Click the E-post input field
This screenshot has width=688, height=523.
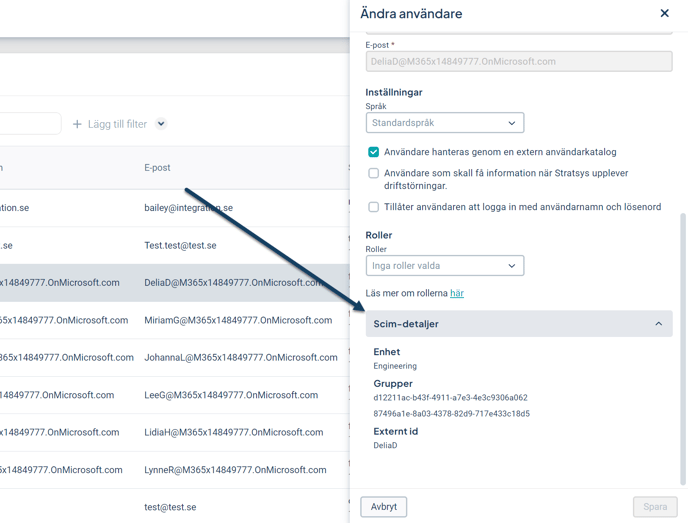tap(518, 62)
